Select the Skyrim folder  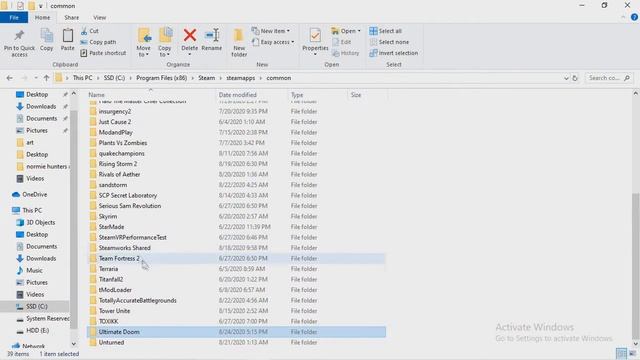point(236,216)
